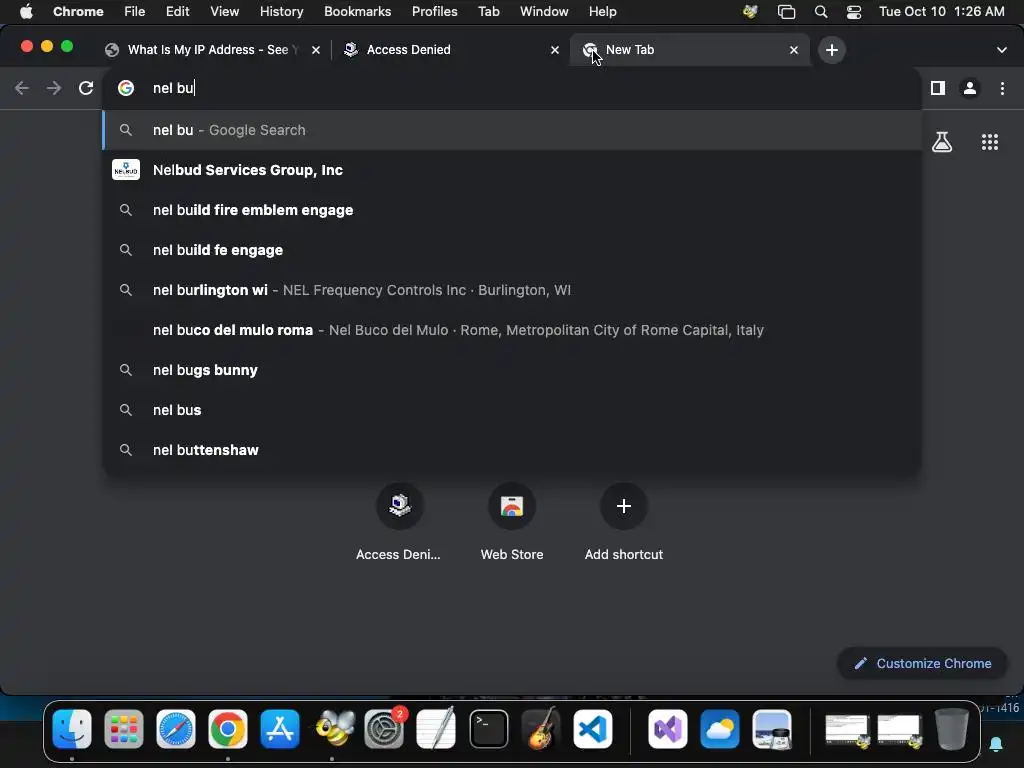The width and height of the screenshot is (1024, 768).
Task: Expand the tab search chevron
Action: [x=1002, y=50]
